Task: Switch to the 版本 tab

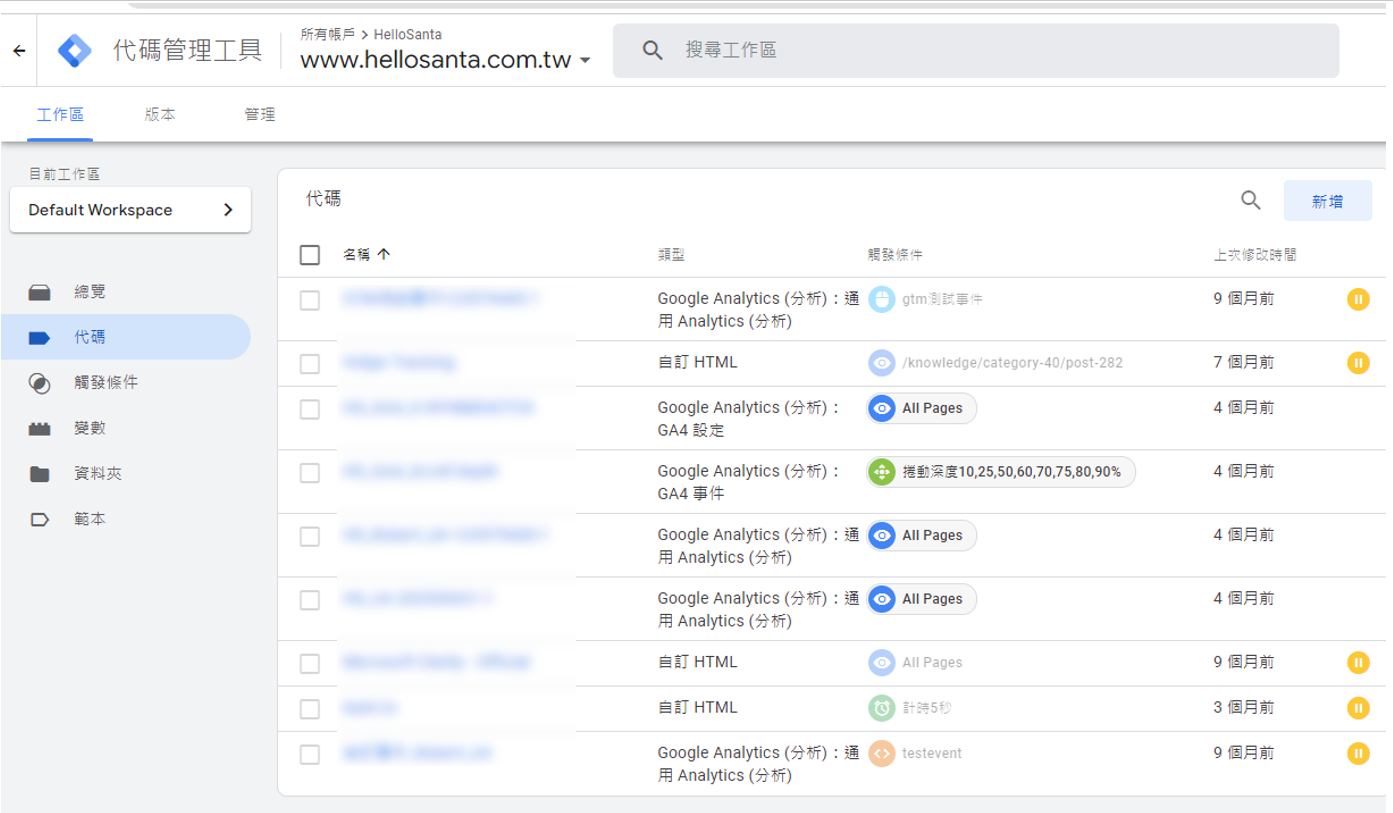Action: point(160,115)
